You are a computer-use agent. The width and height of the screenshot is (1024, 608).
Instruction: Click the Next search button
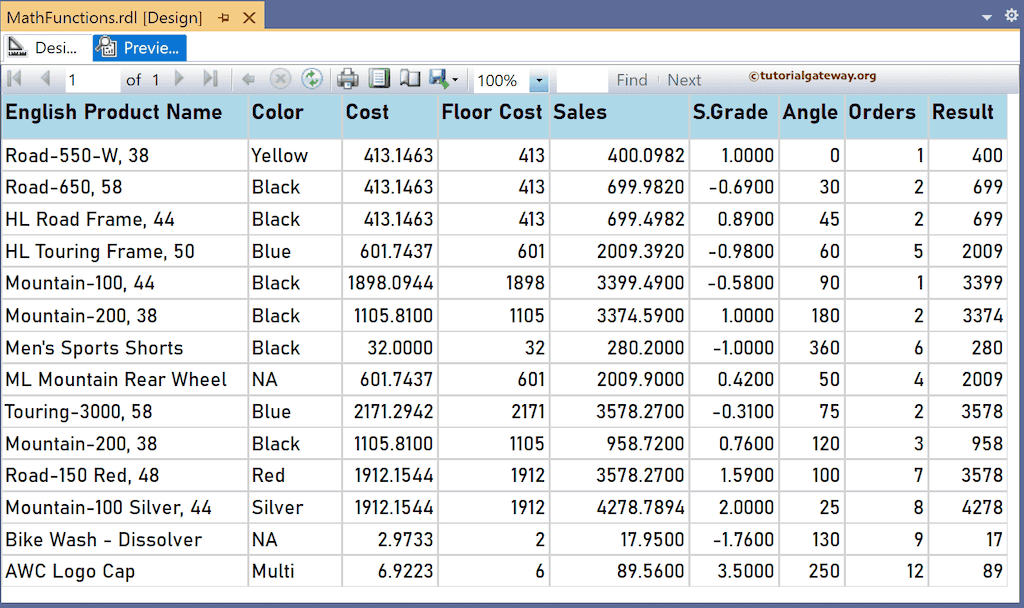(x=684, y=79)
